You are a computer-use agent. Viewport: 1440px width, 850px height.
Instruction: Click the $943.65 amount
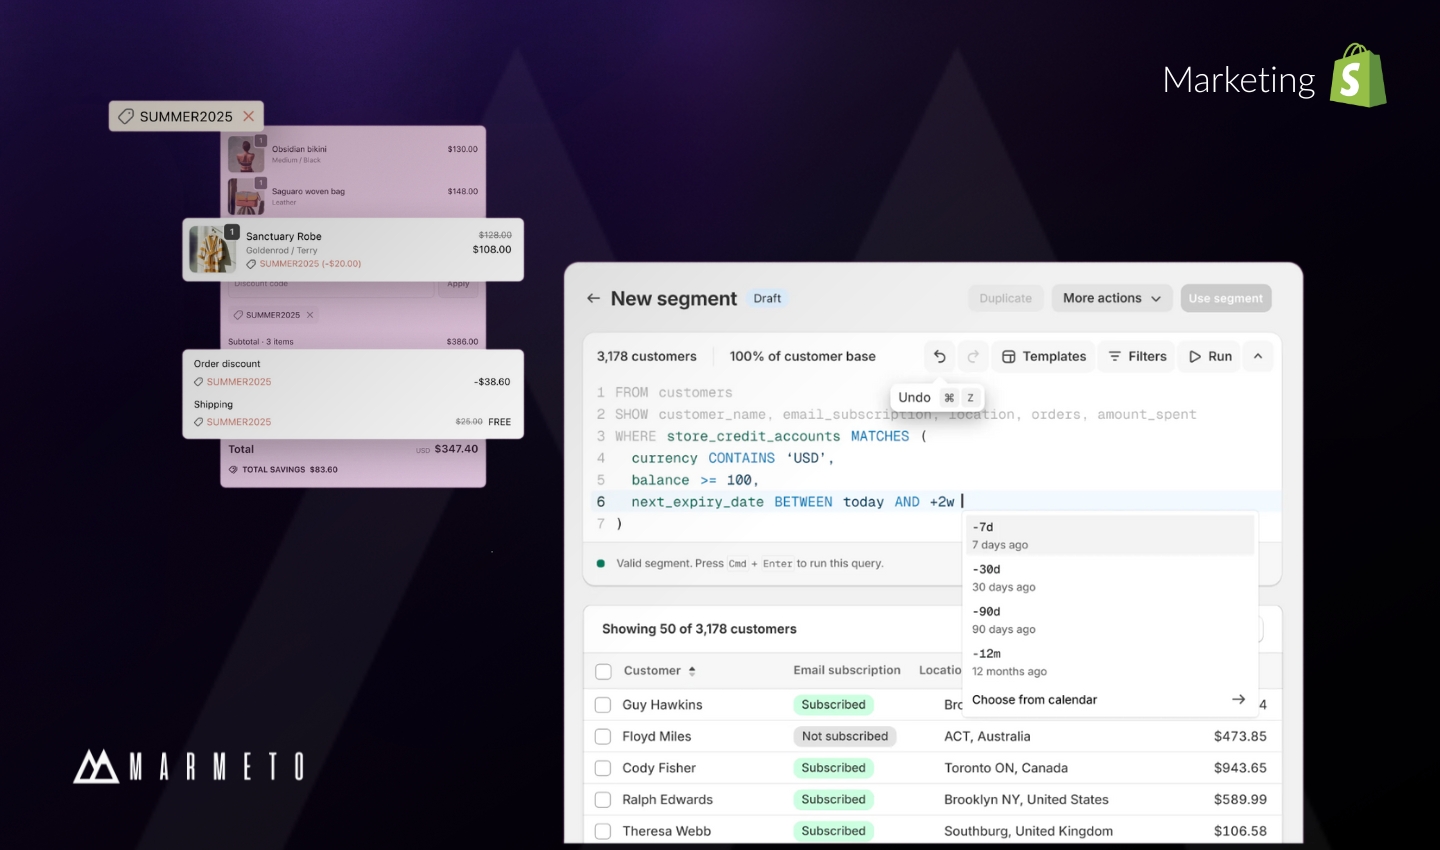(x=1240, y=768)
